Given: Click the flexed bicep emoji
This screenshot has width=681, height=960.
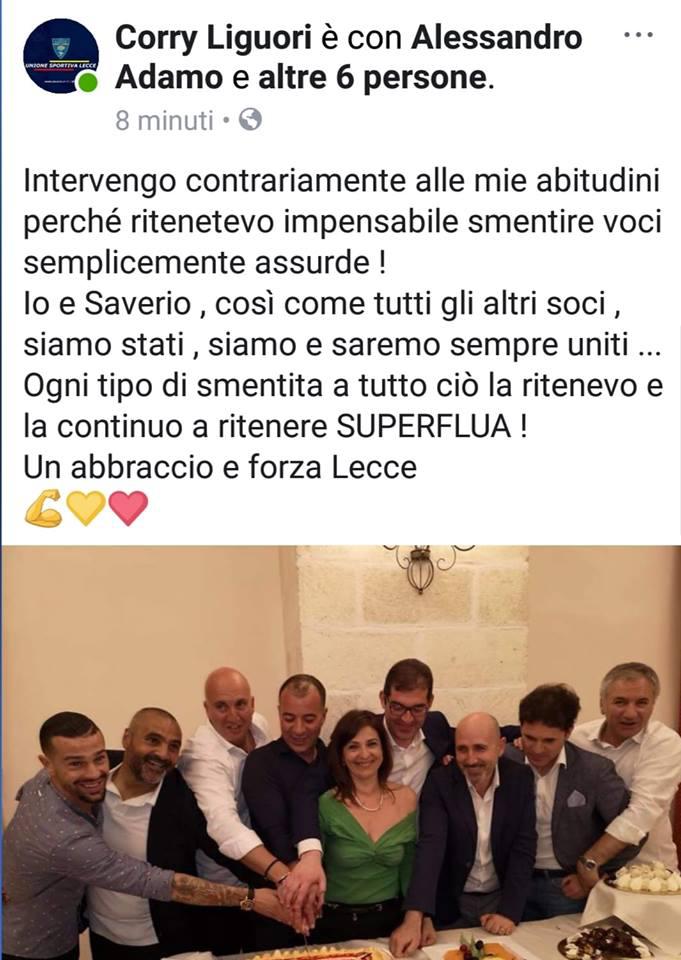Looking at the screenshot, I should 43,508.
